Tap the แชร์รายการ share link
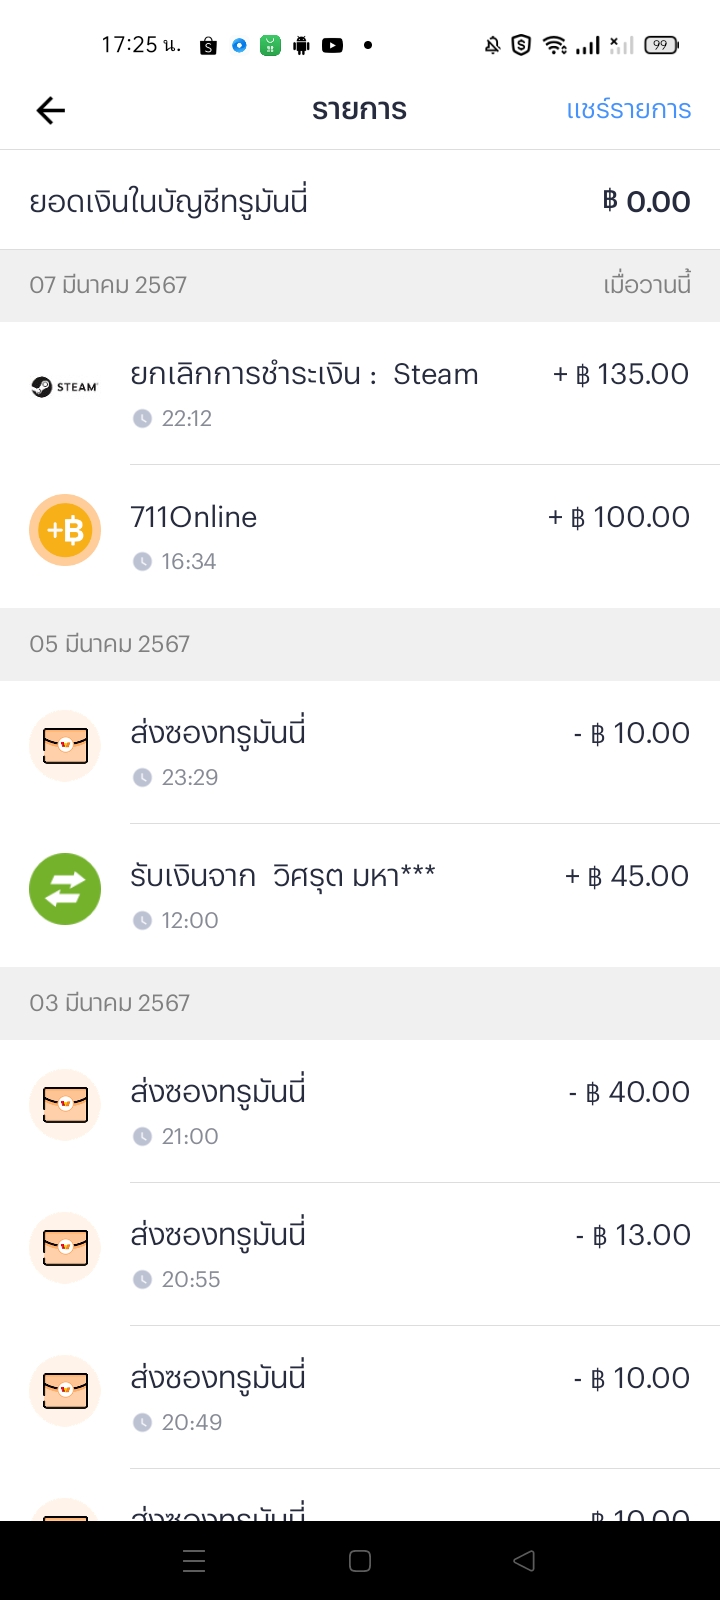Screen dimensions: 720x1600 (x=628, y=110)
